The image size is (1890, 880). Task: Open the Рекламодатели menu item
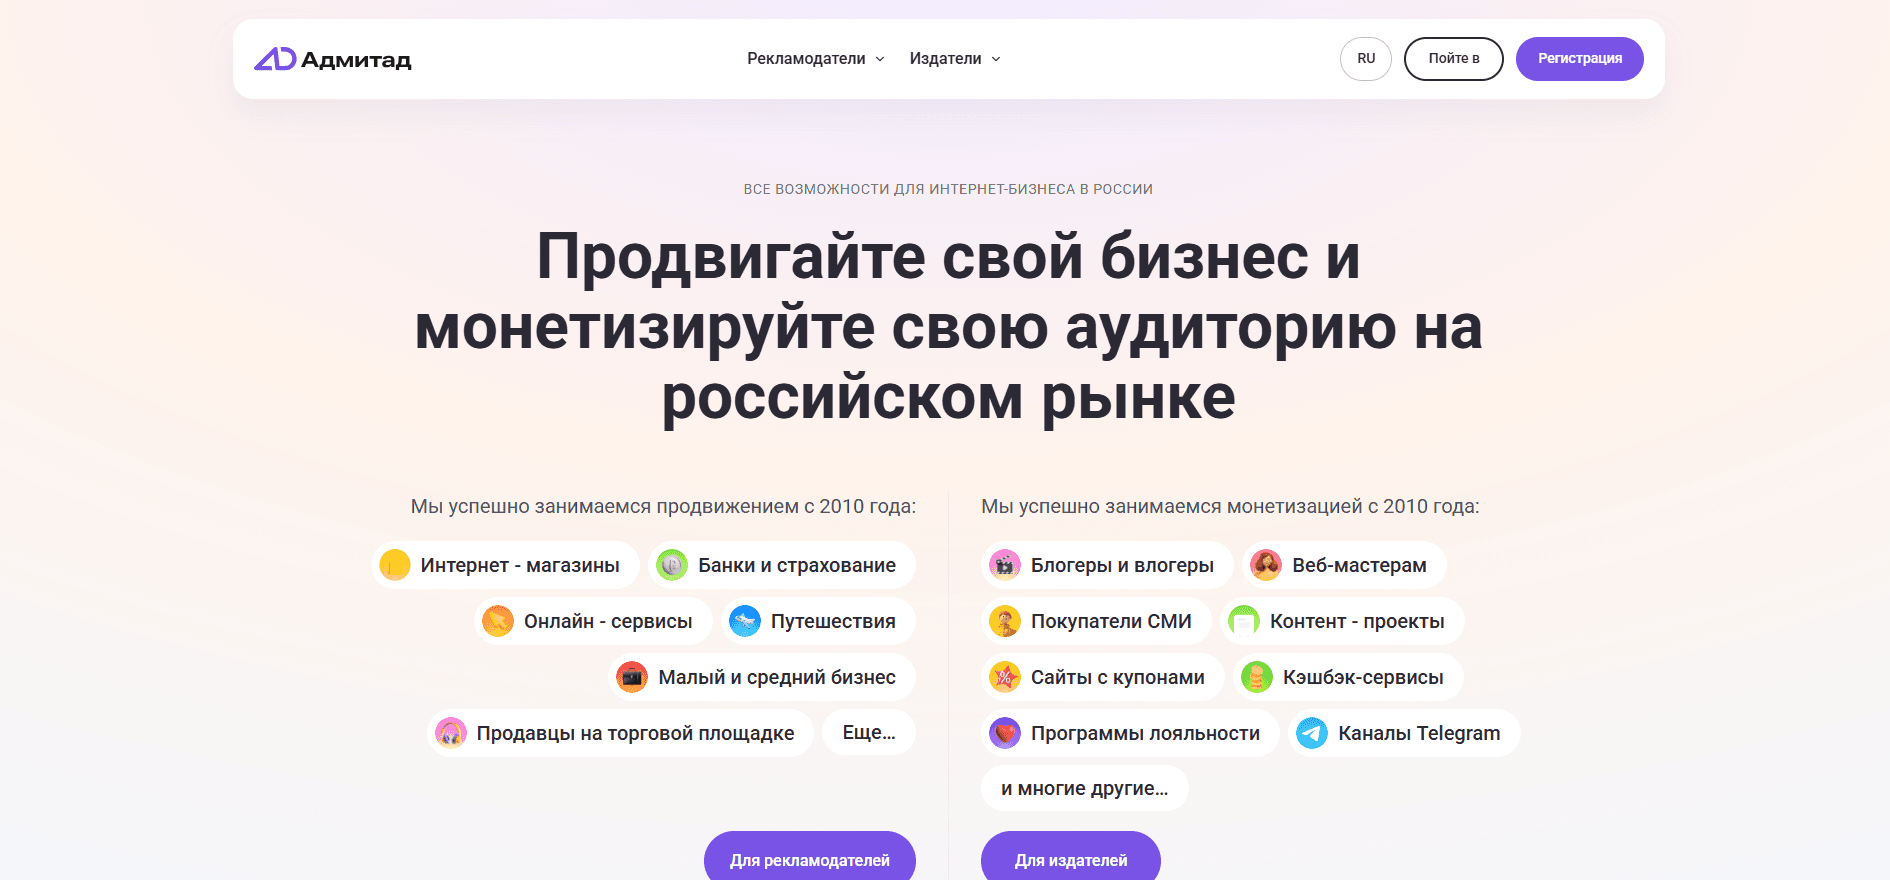tap(806, 59)
